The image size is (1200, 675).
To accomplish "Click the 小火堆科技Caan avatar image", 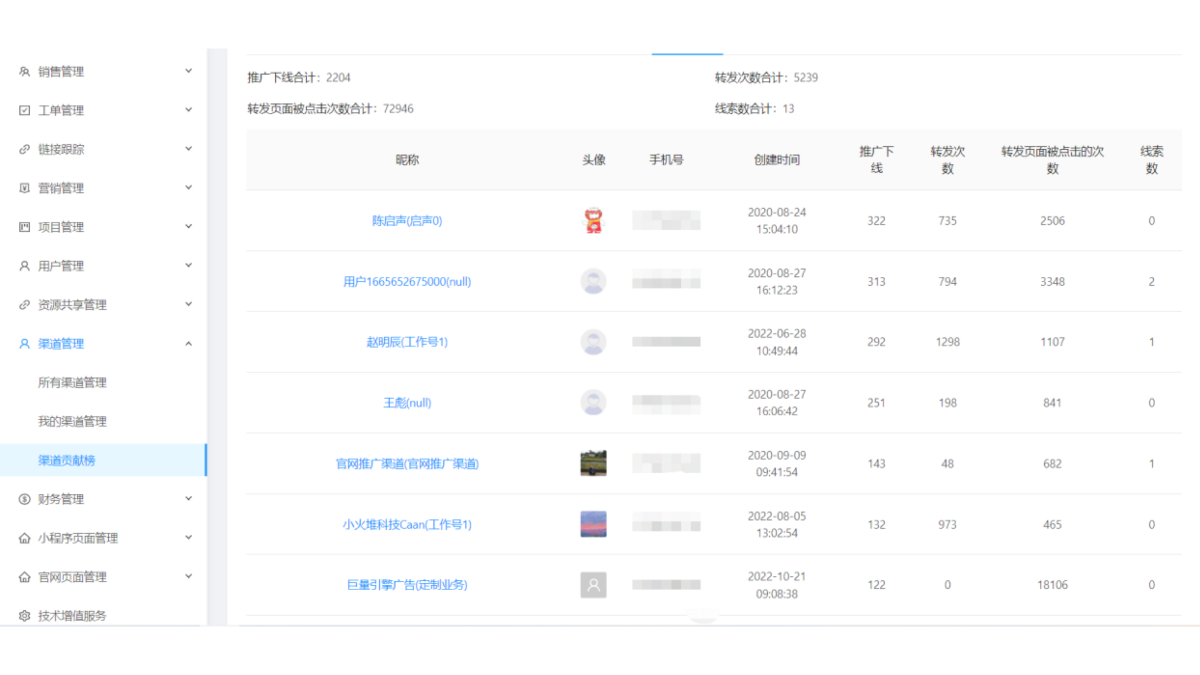I will [x=593, y=524].
